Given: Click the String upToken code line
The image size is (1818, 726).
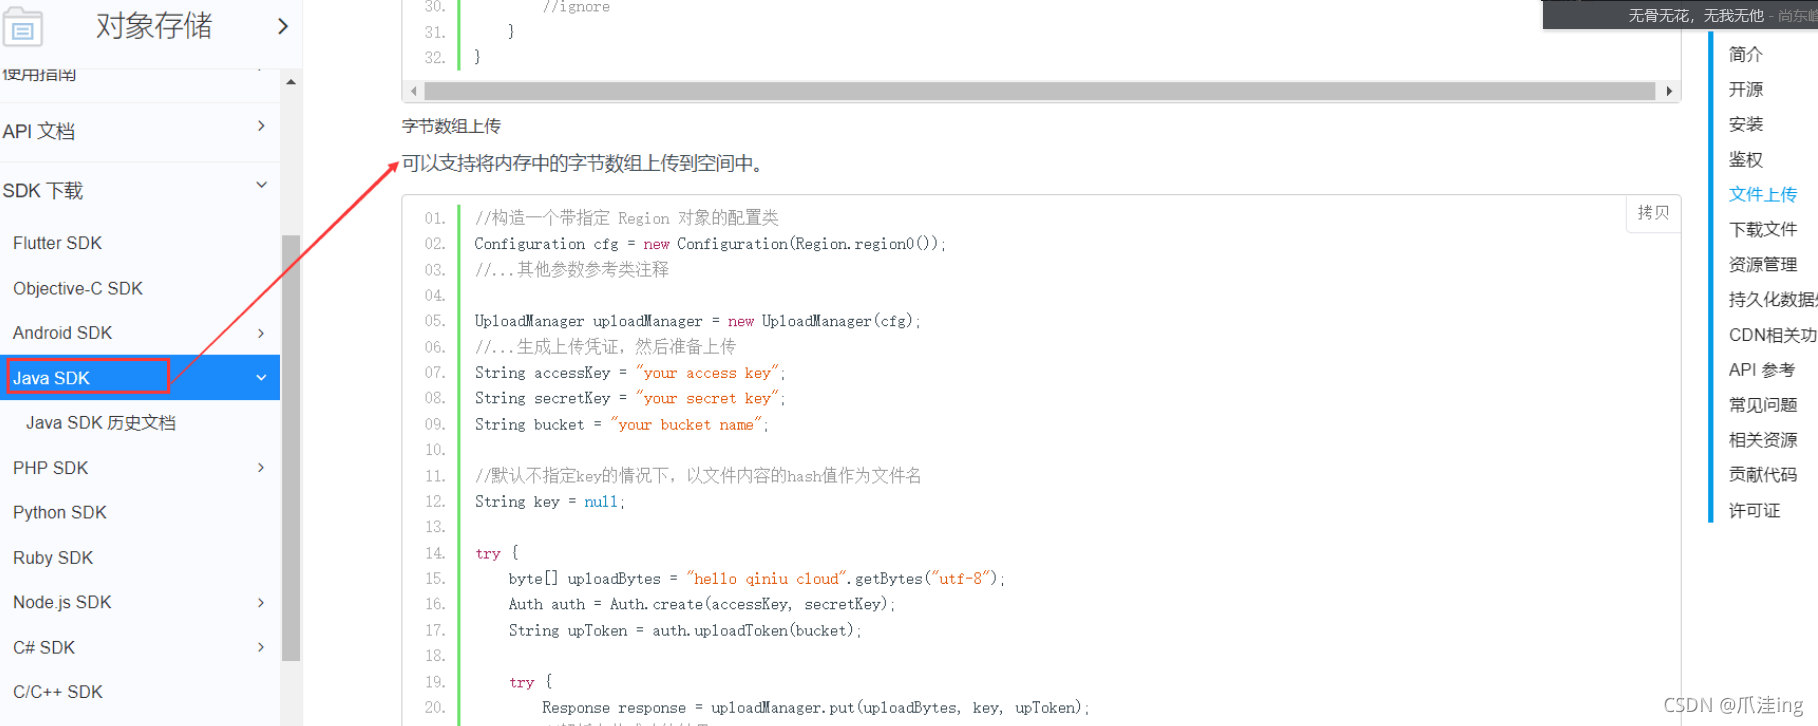Looking at the screenshot, I should tap(684, 631).
